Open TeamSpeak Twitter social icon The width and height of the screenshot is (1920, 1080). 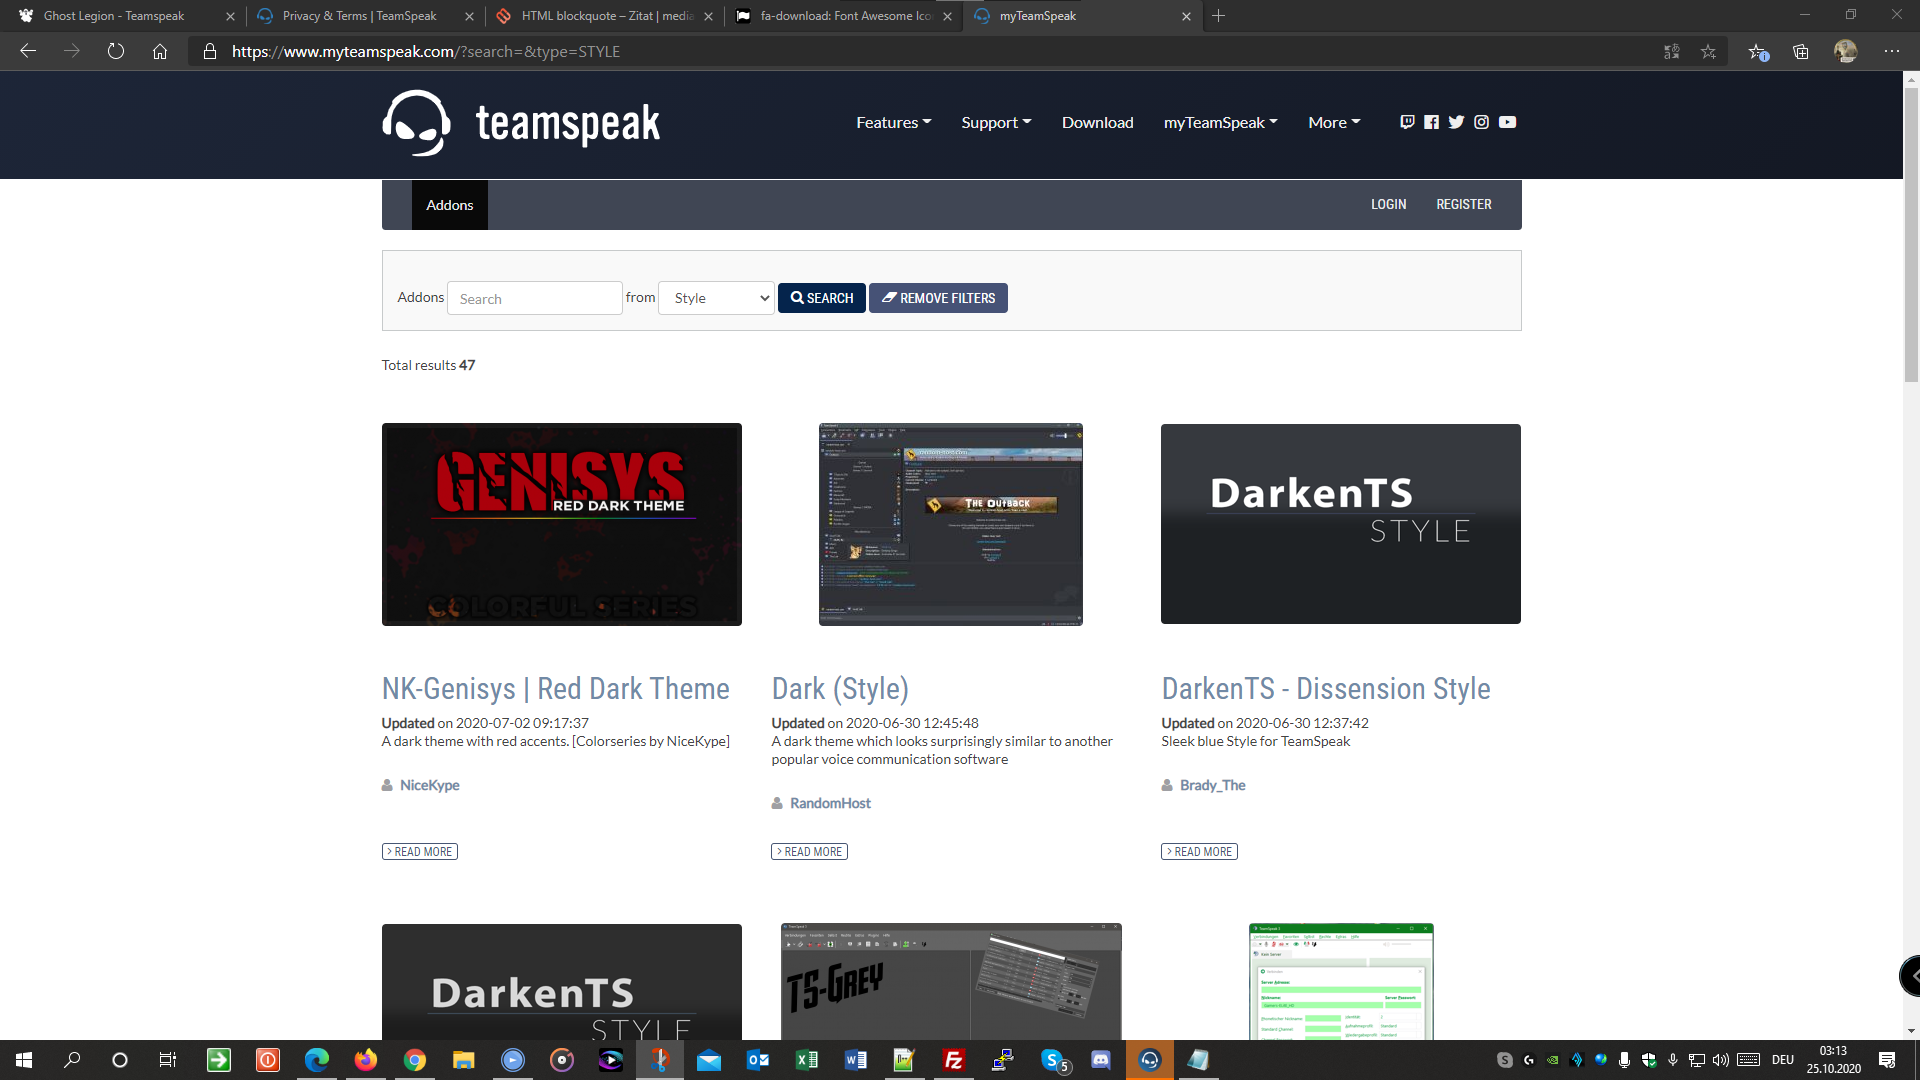point(1456,122)
